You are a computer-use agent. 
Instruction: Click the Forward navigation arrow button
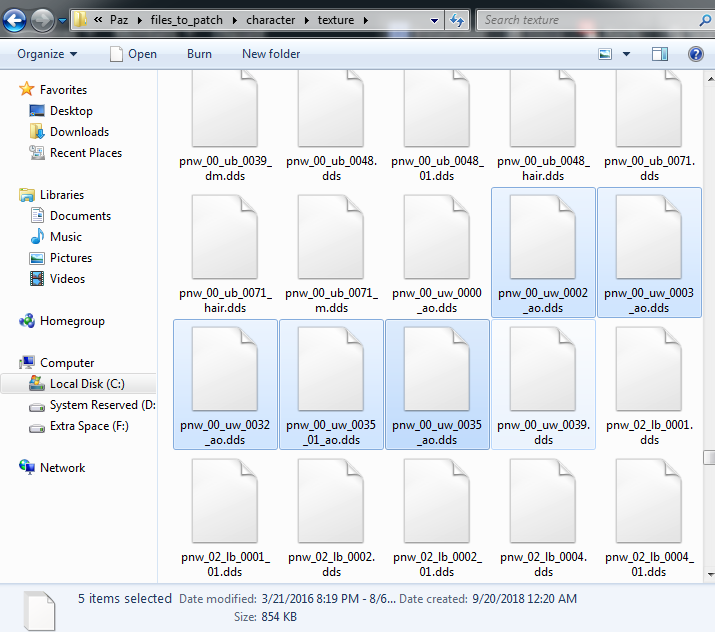[x=43, y=20]
